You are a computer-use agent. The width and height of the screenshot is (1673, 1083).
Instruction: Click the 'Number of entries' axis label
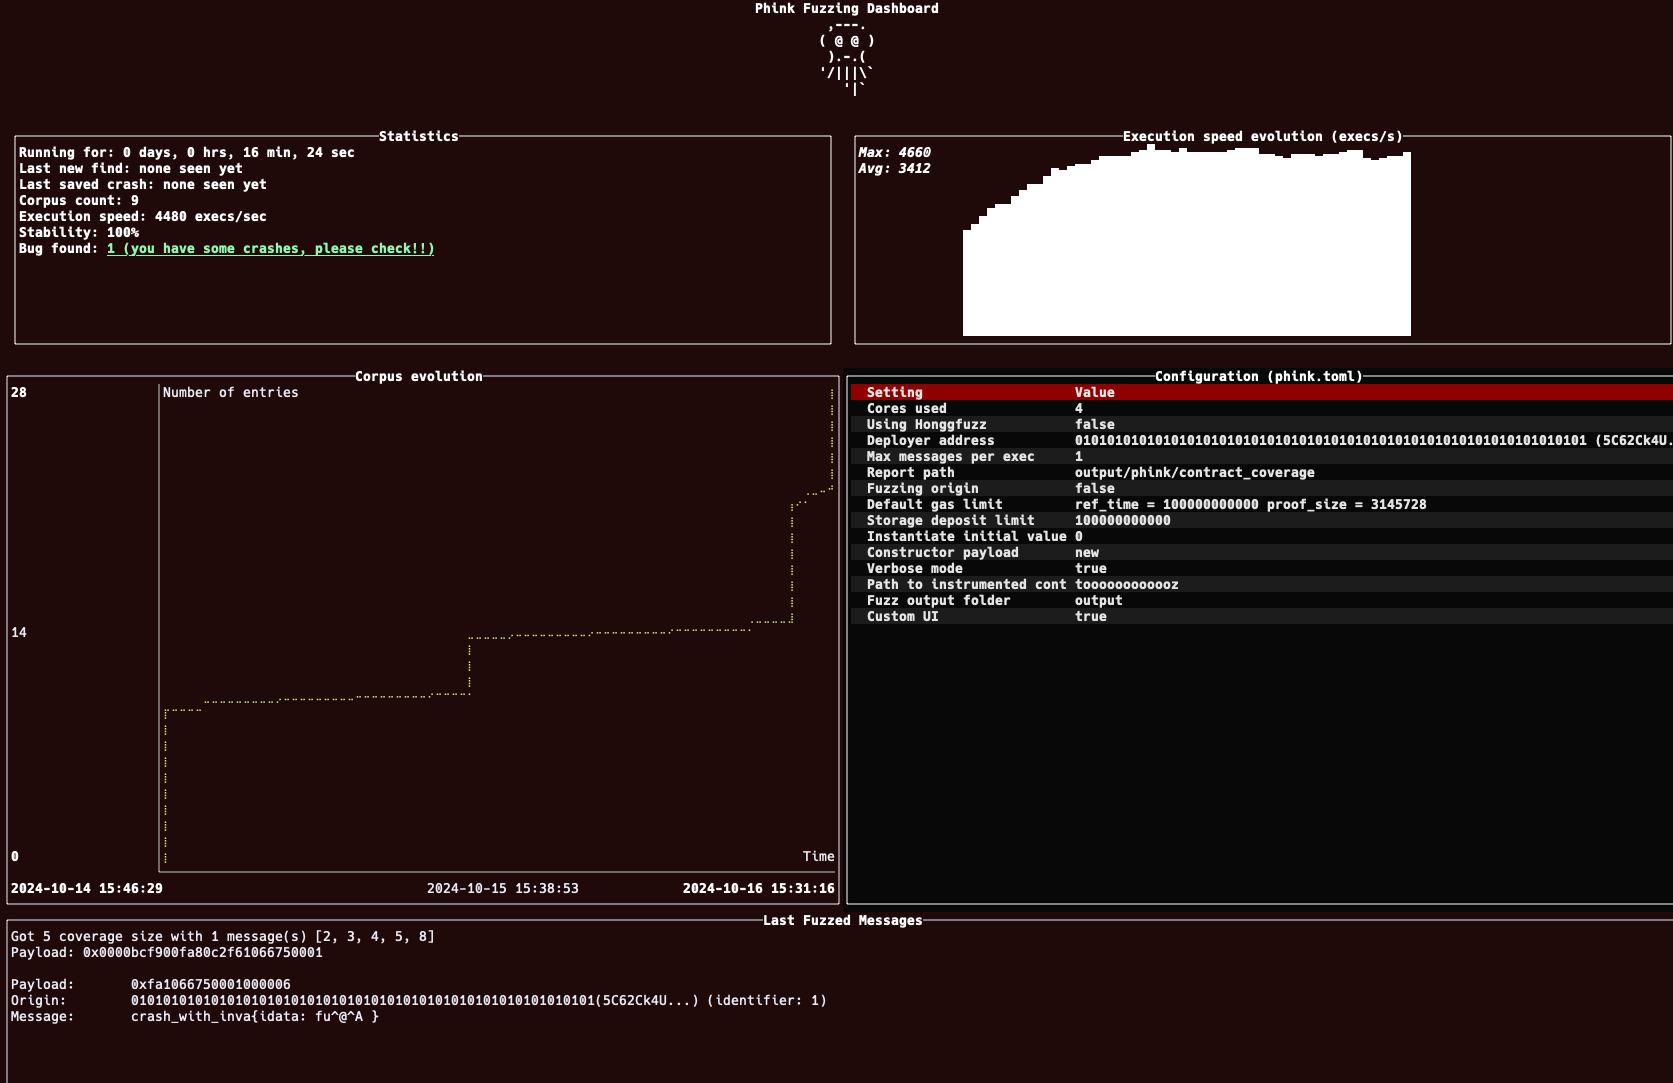(x=230, y=392)
